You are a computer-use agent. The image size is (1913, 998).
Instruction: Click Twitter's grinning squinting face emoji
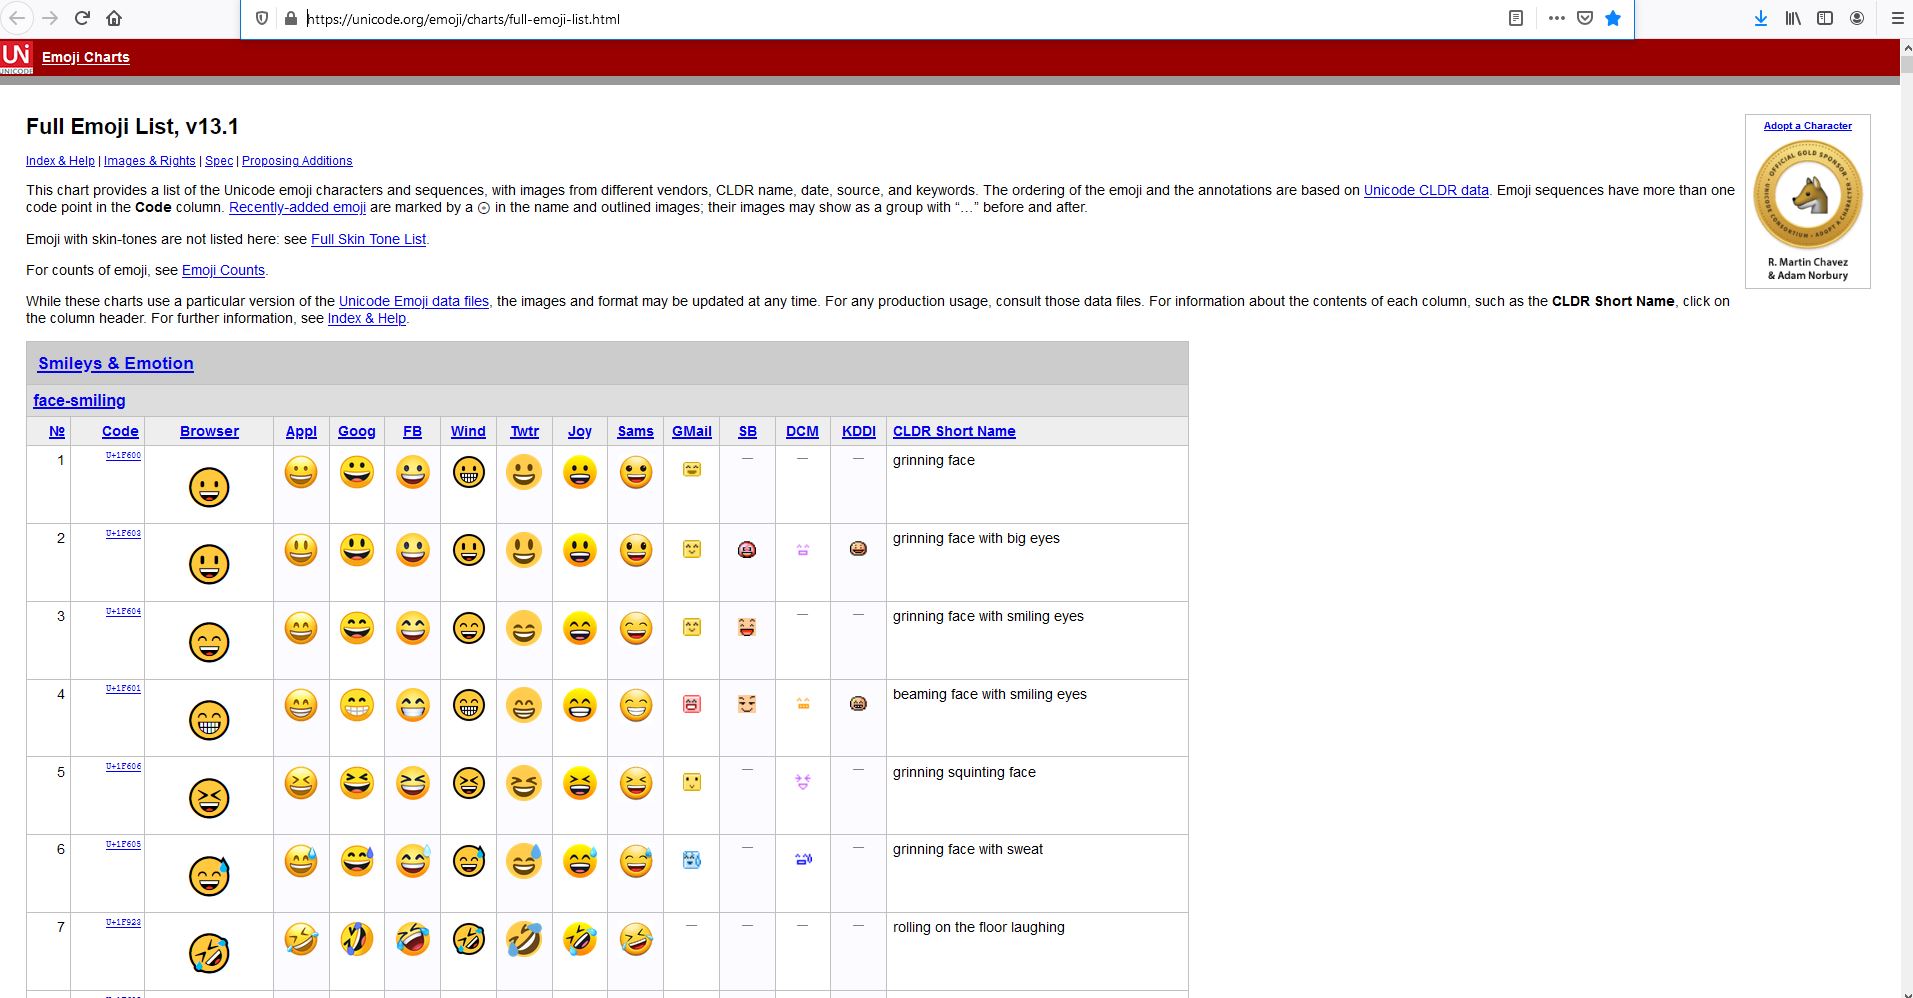click(524, 783)
